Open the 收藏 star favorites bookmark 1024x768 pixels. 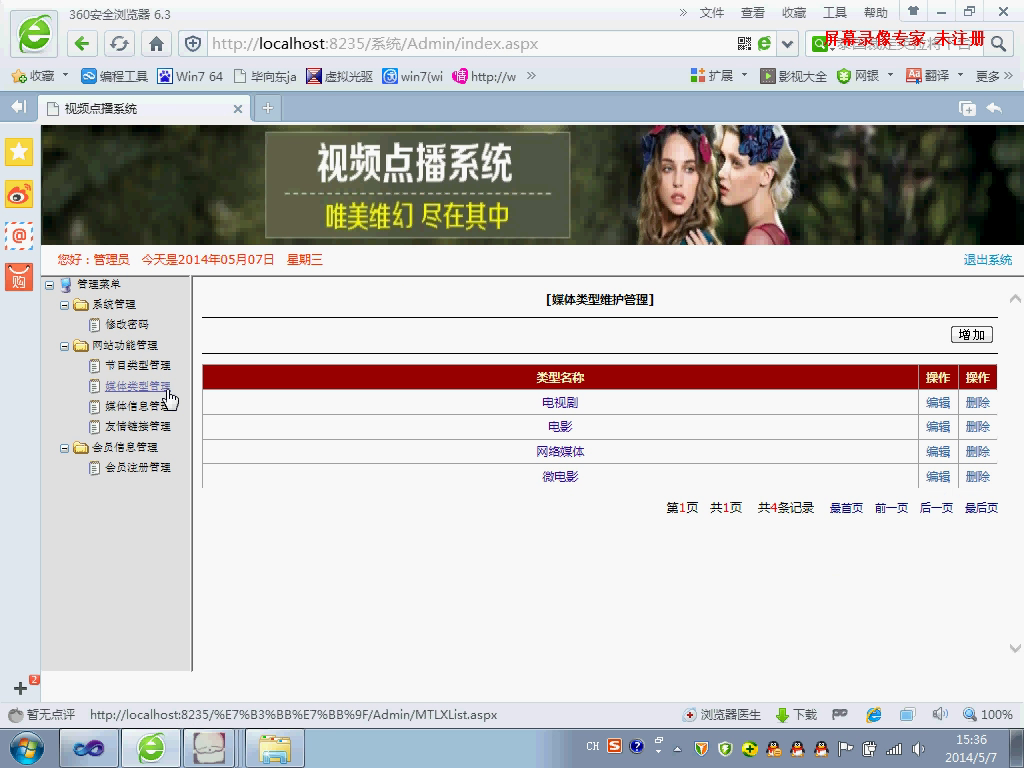click(x=33, y=76)
